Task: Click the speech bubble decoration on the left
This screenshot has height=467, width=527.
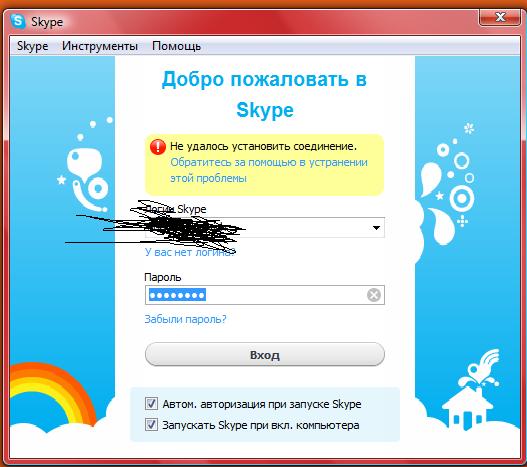Action: click(84, 162)
